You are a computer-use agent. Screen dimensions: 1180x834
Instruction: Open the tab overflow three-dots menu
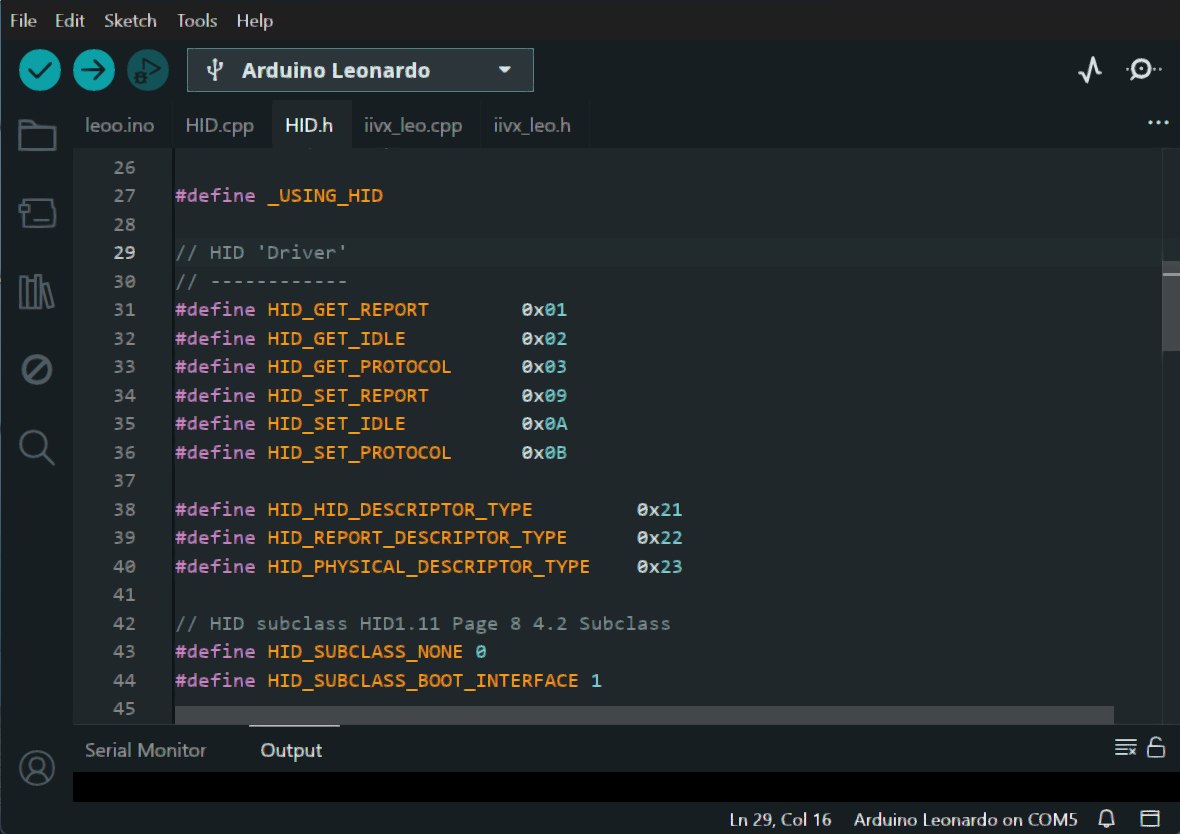pos(1158,122)
